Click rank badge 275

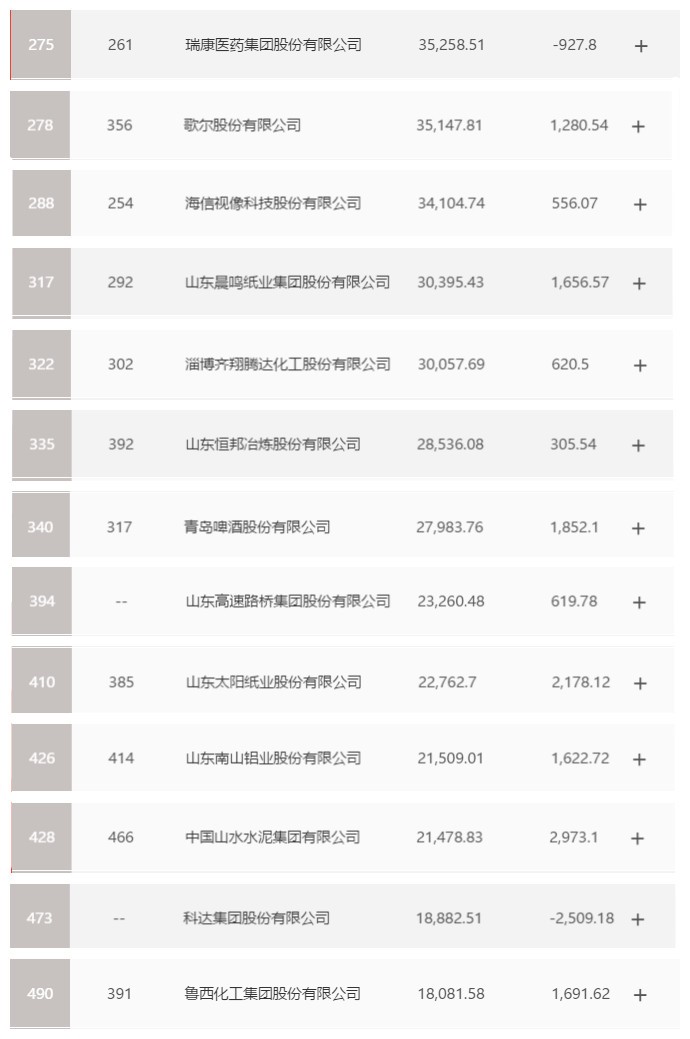coord(41,45)
